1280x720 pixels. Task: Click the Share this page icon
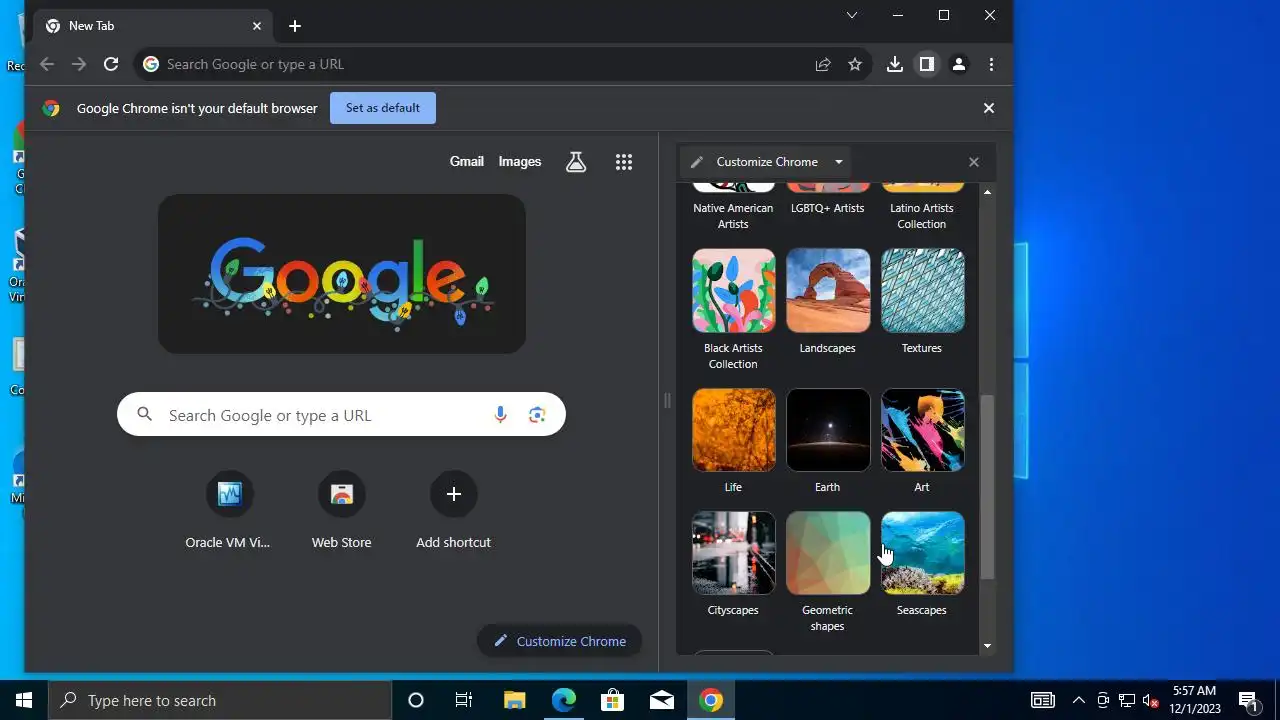pyautogui.click(x=823, y=64)
